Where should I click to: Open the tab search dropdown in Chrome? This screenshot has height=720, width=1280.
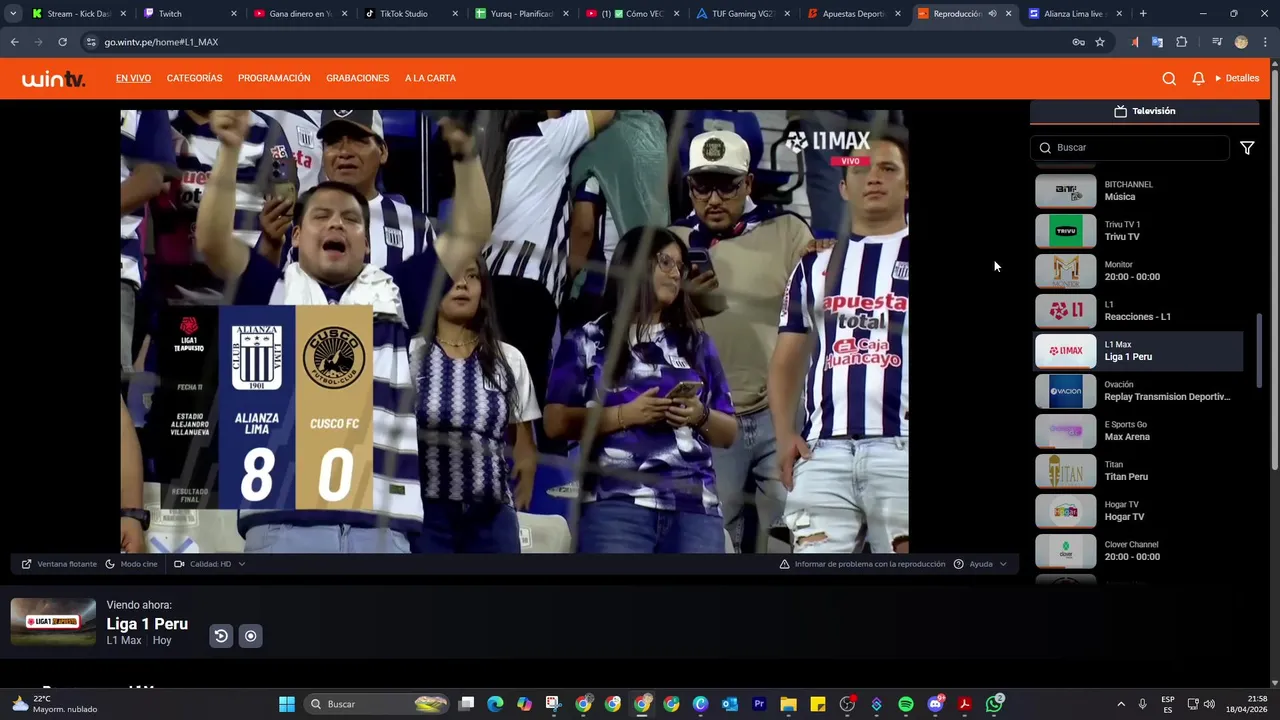click(x=12, y=14)
